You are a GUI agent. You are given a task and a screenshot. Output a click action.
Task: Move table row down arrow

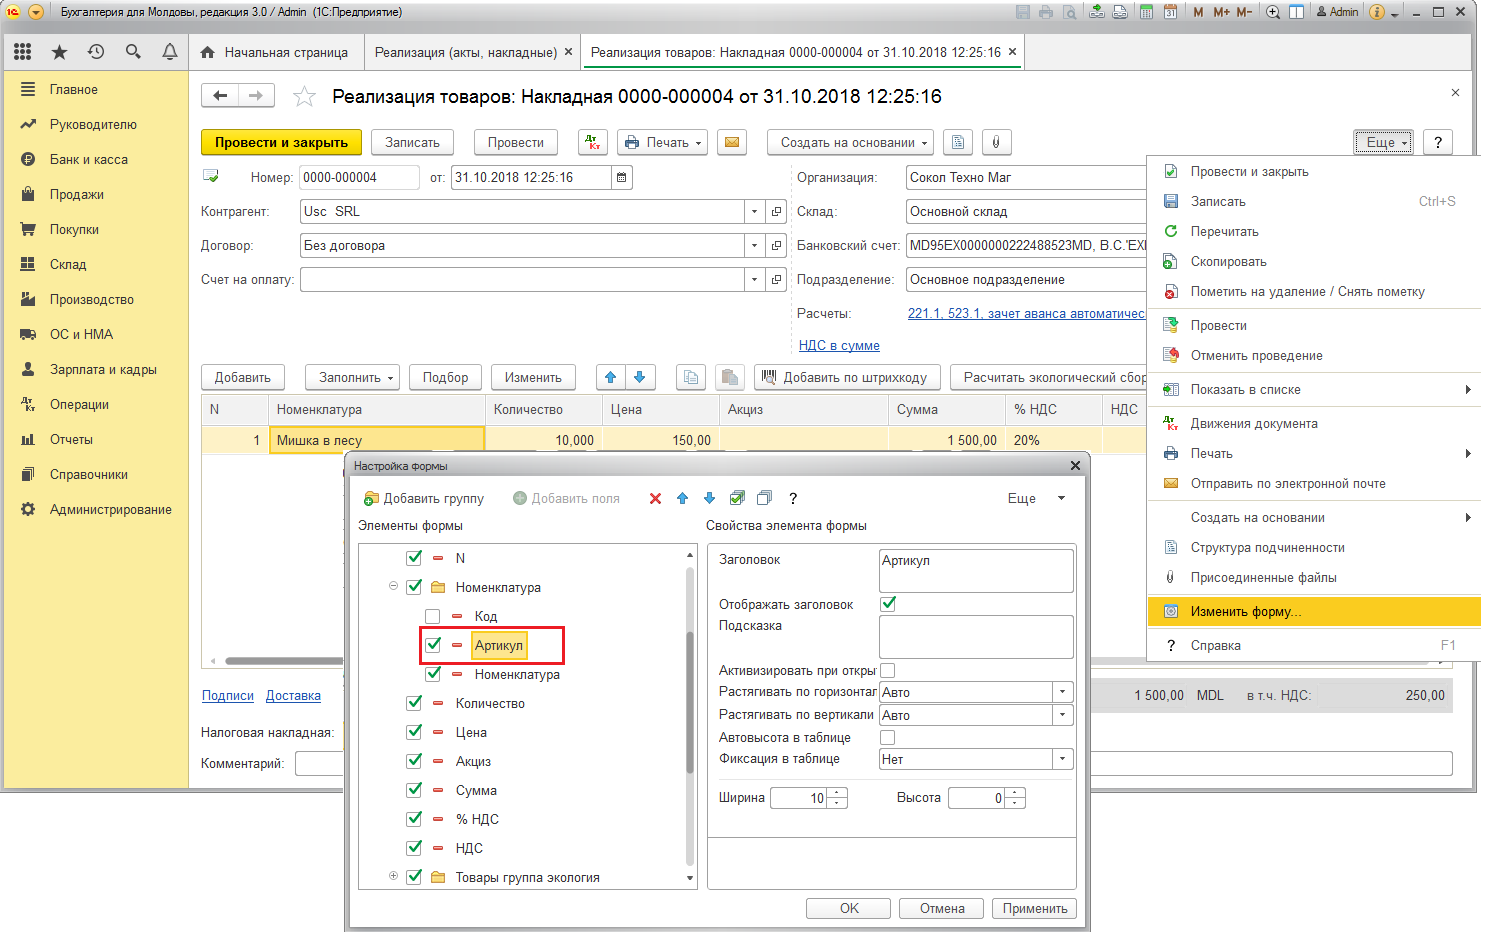pos(640,377)
